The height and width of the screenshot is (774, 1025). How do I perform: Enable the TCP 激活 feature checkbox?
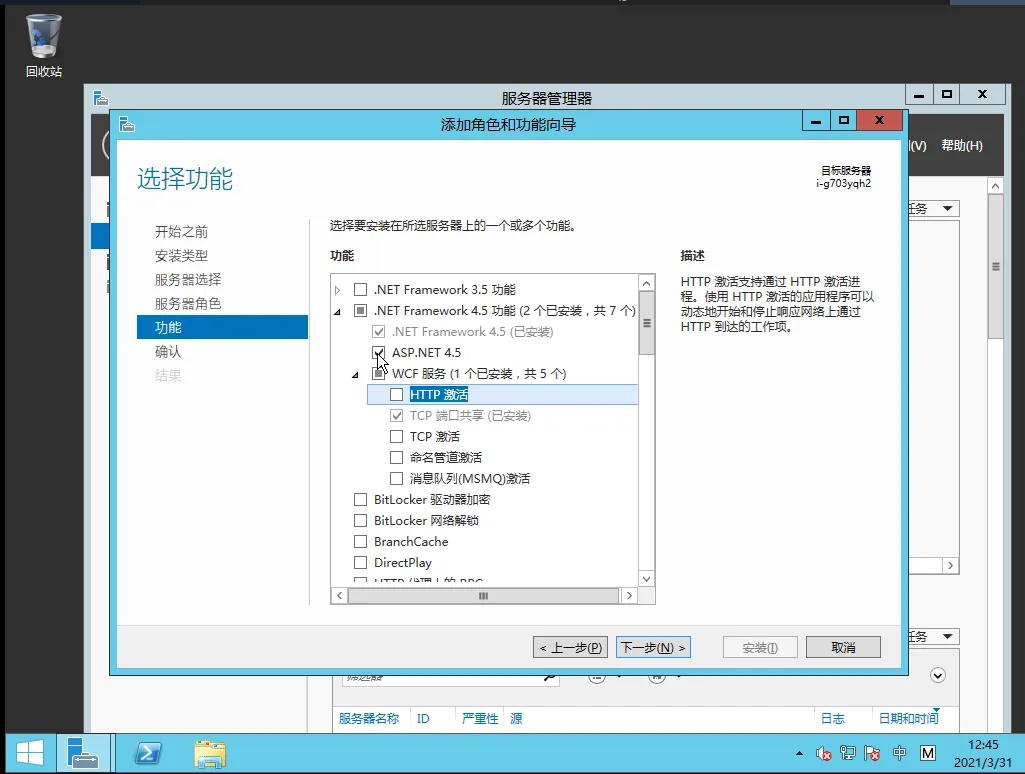[397, 437]
